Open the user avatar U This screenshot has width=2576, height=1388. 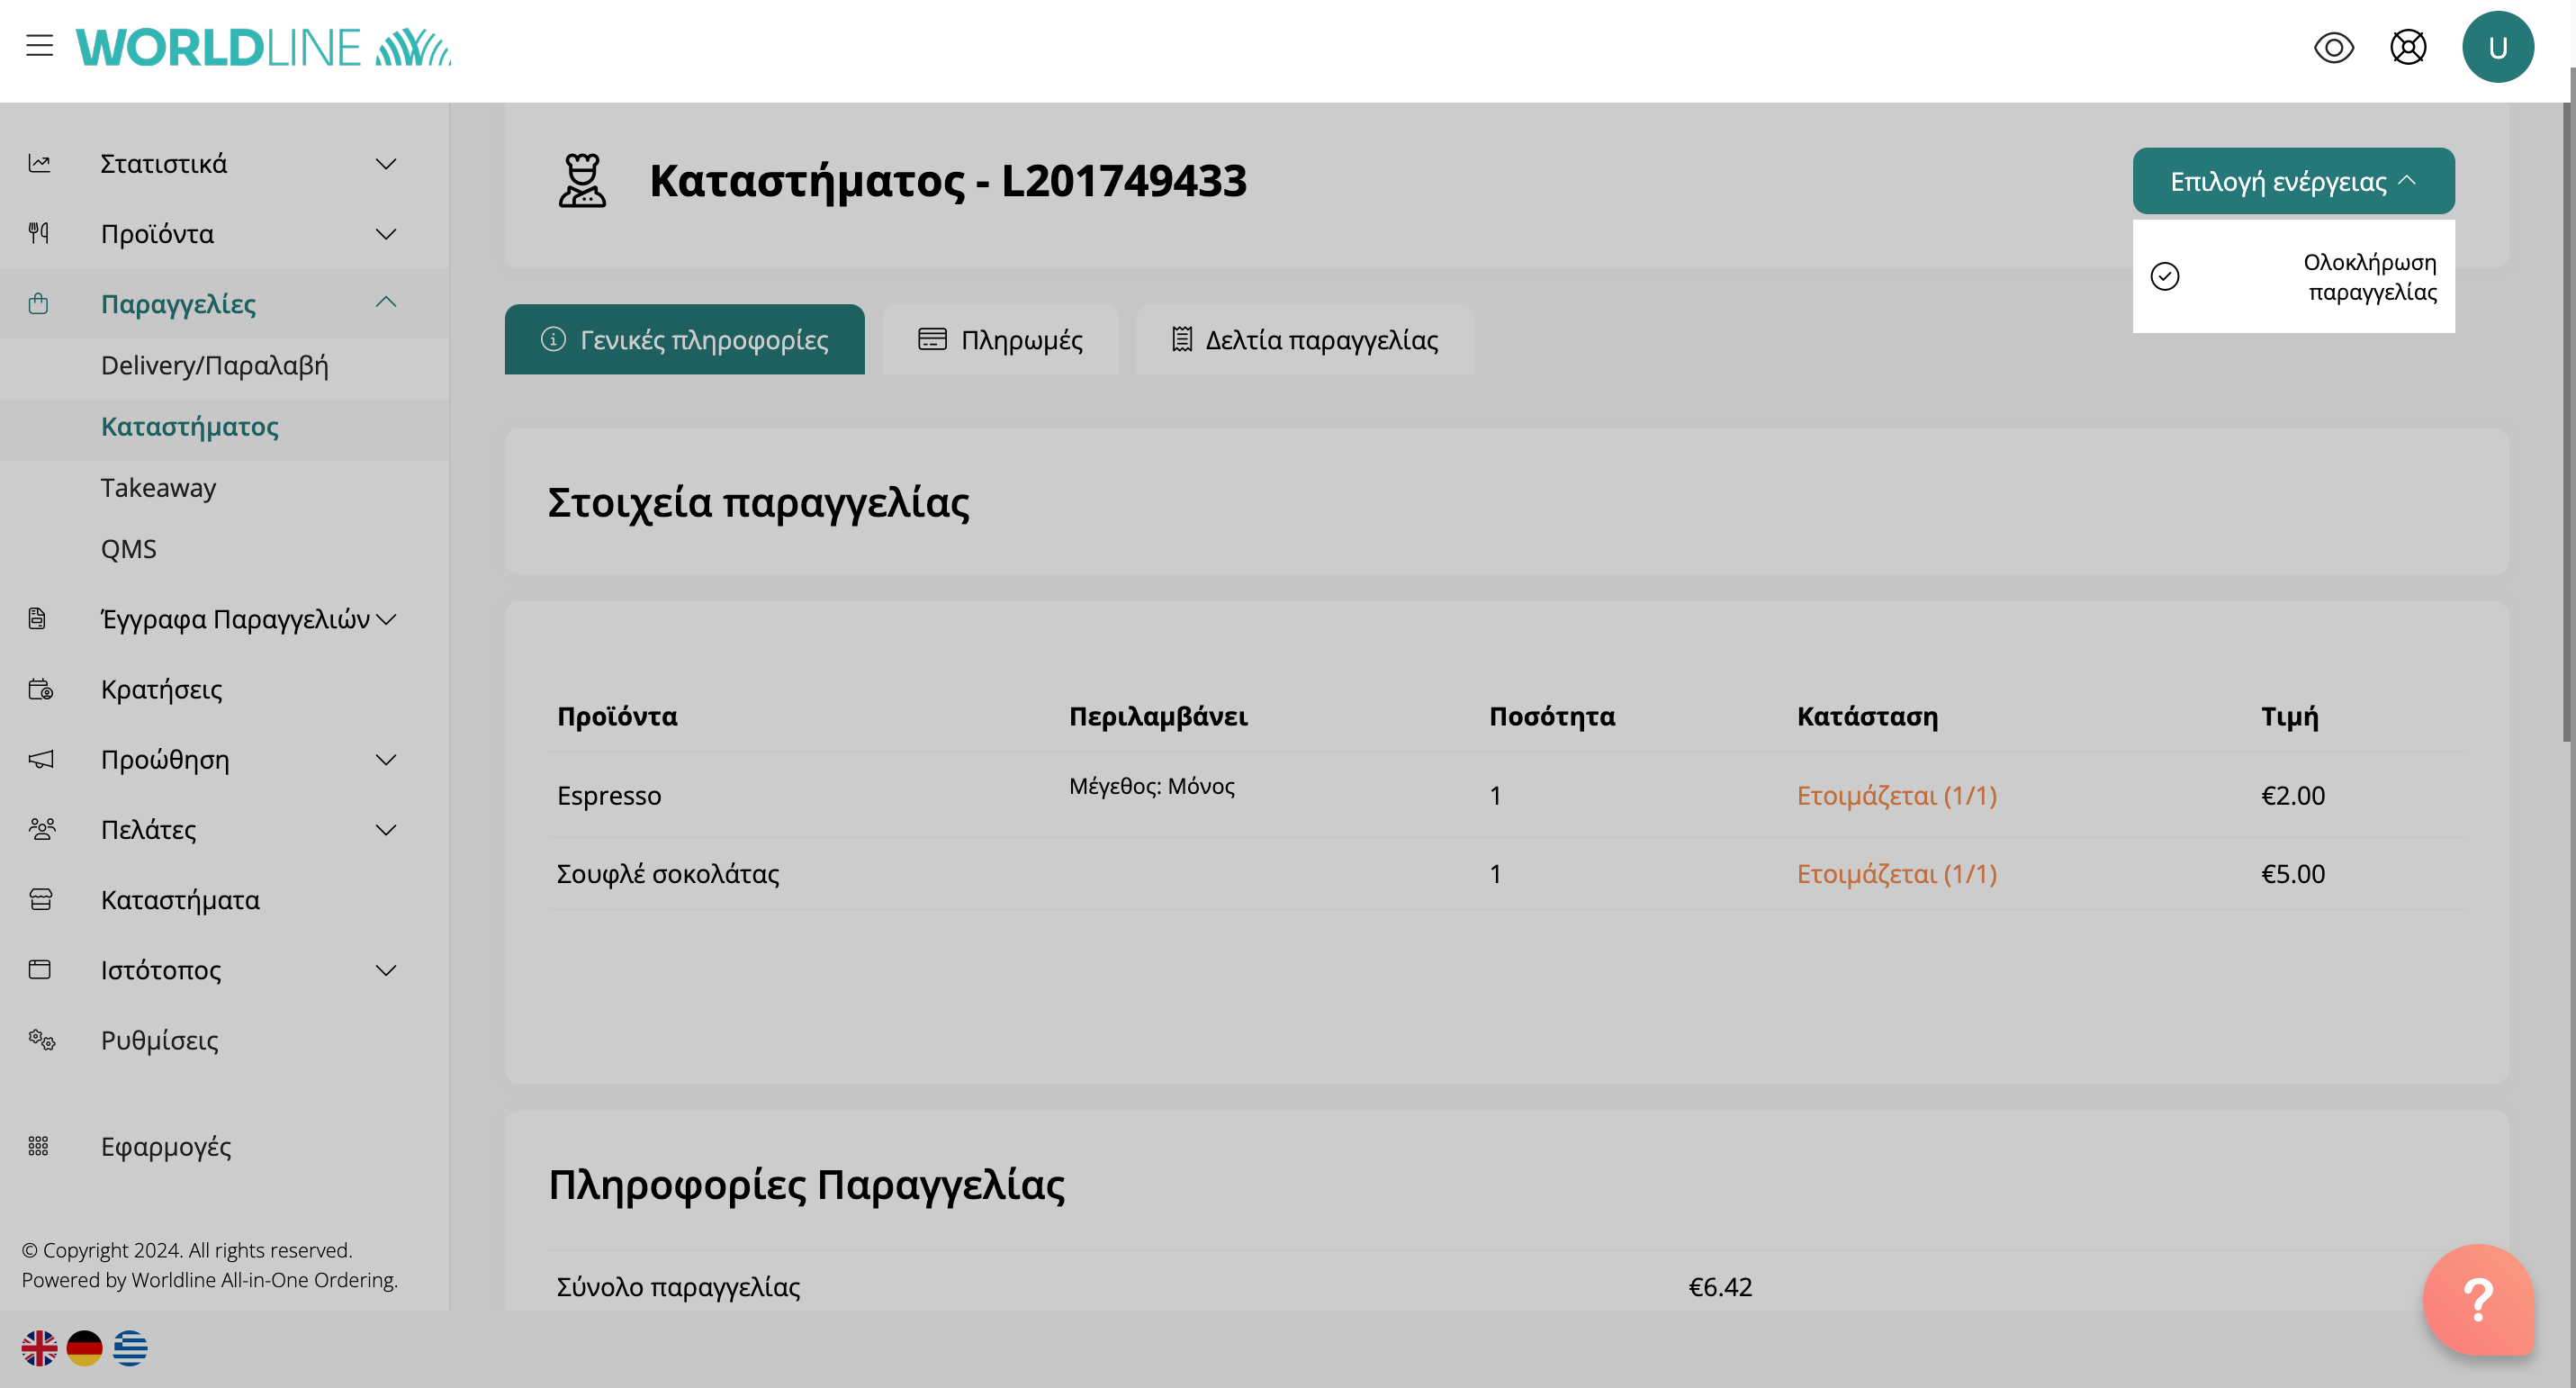tap(2497, 47)
